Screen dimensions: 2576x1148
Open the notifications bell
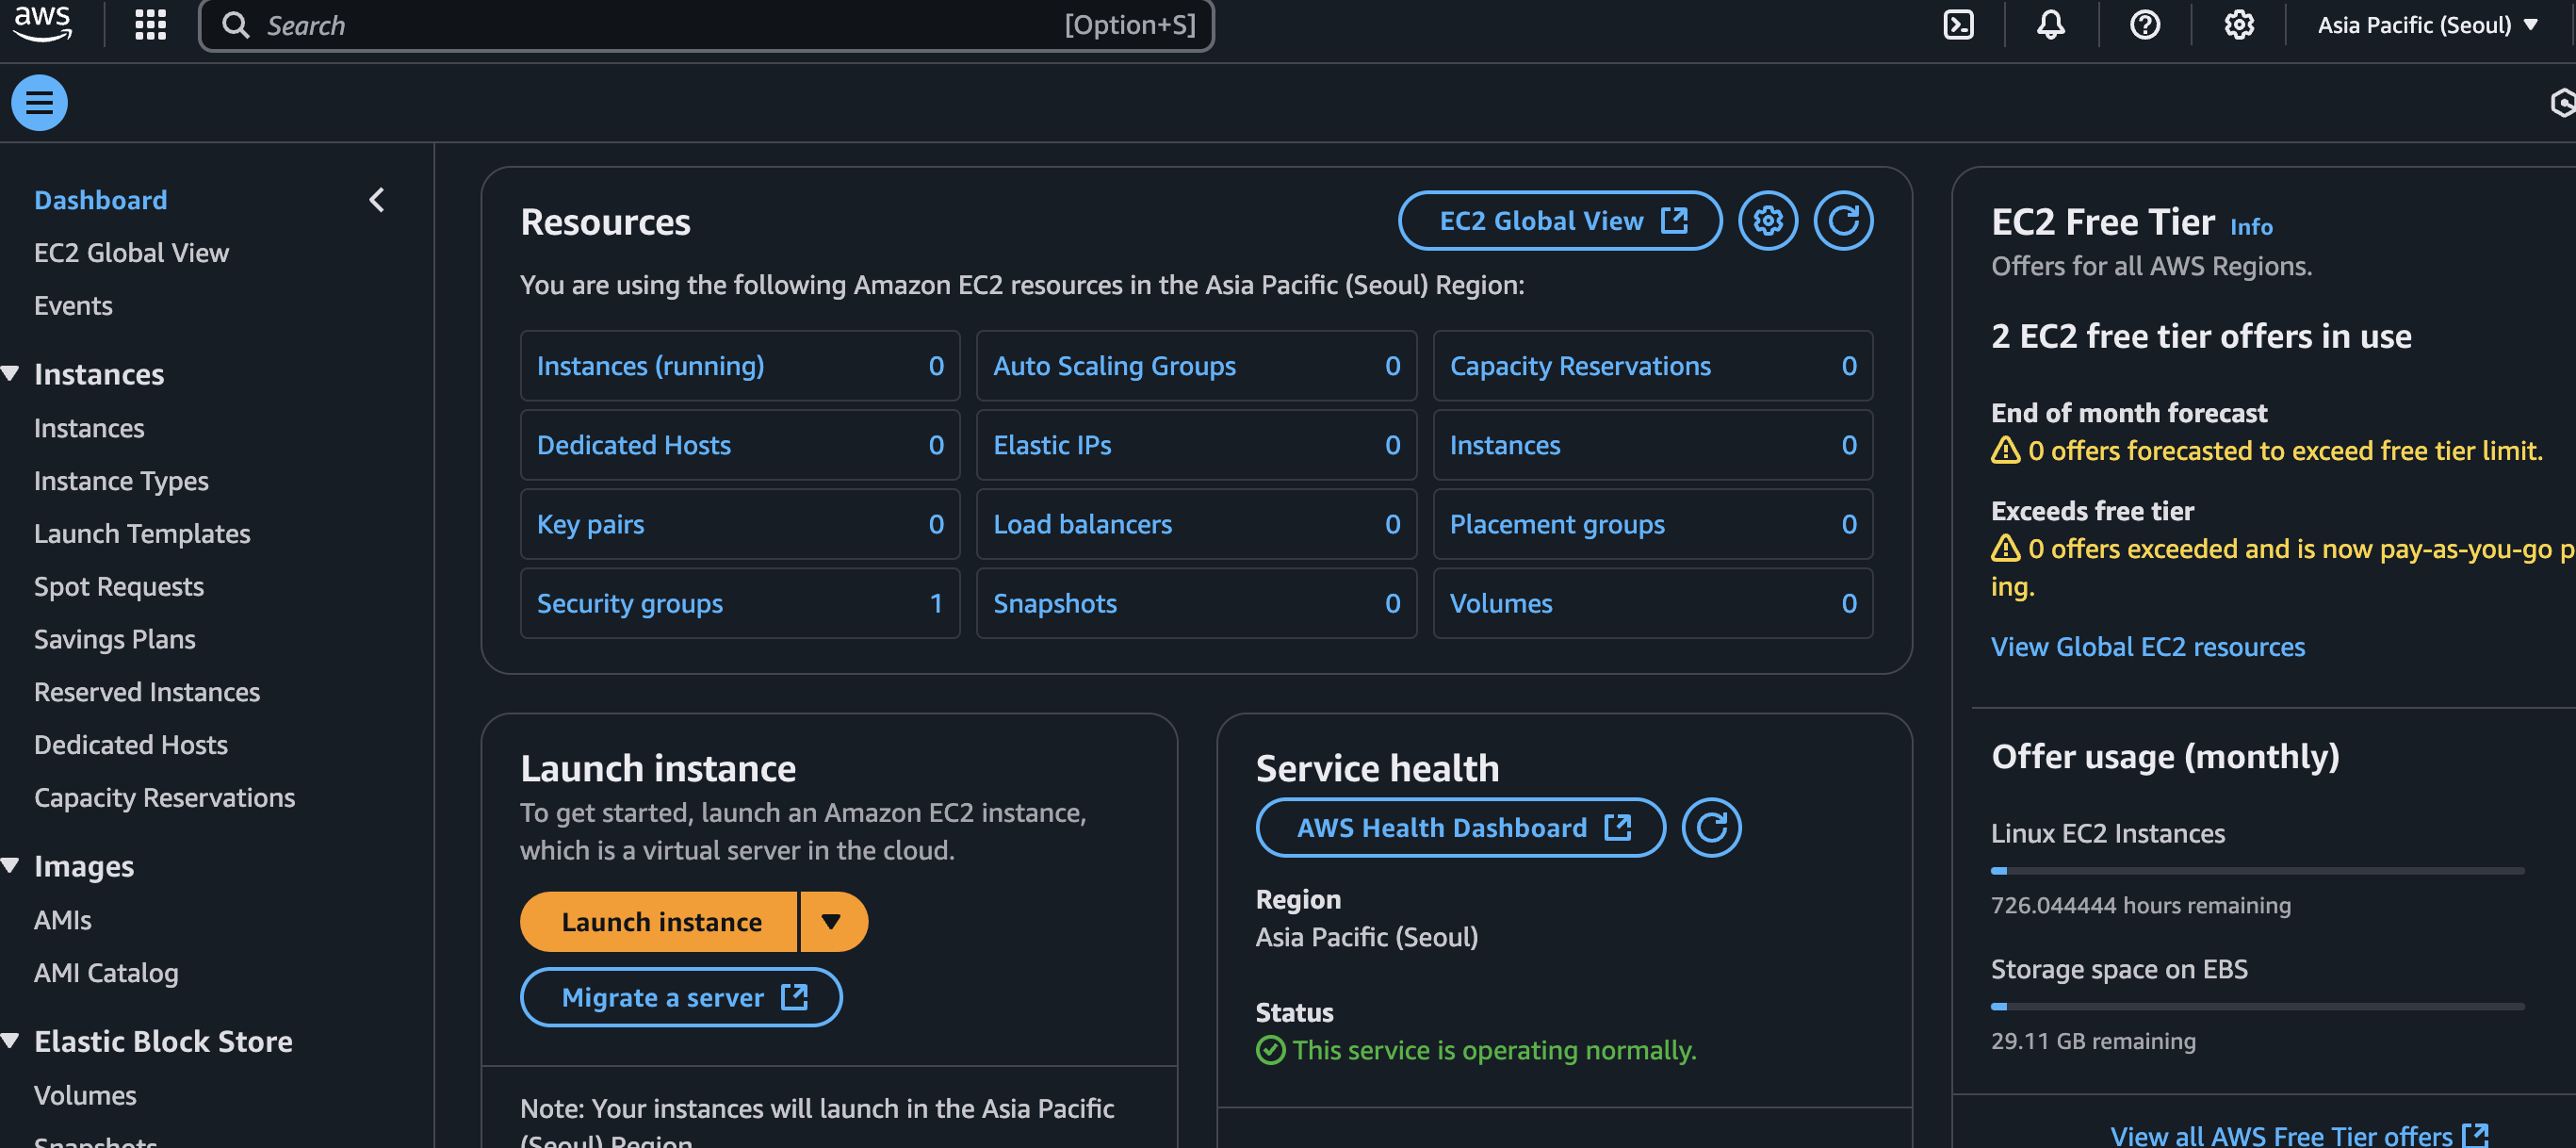point(2050,24)
